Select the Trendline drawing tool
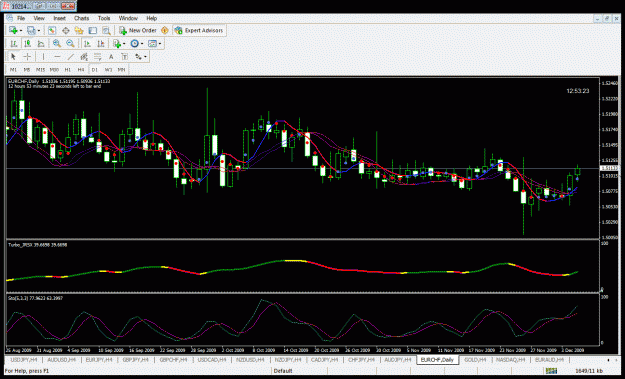 (x=71, y=57)
